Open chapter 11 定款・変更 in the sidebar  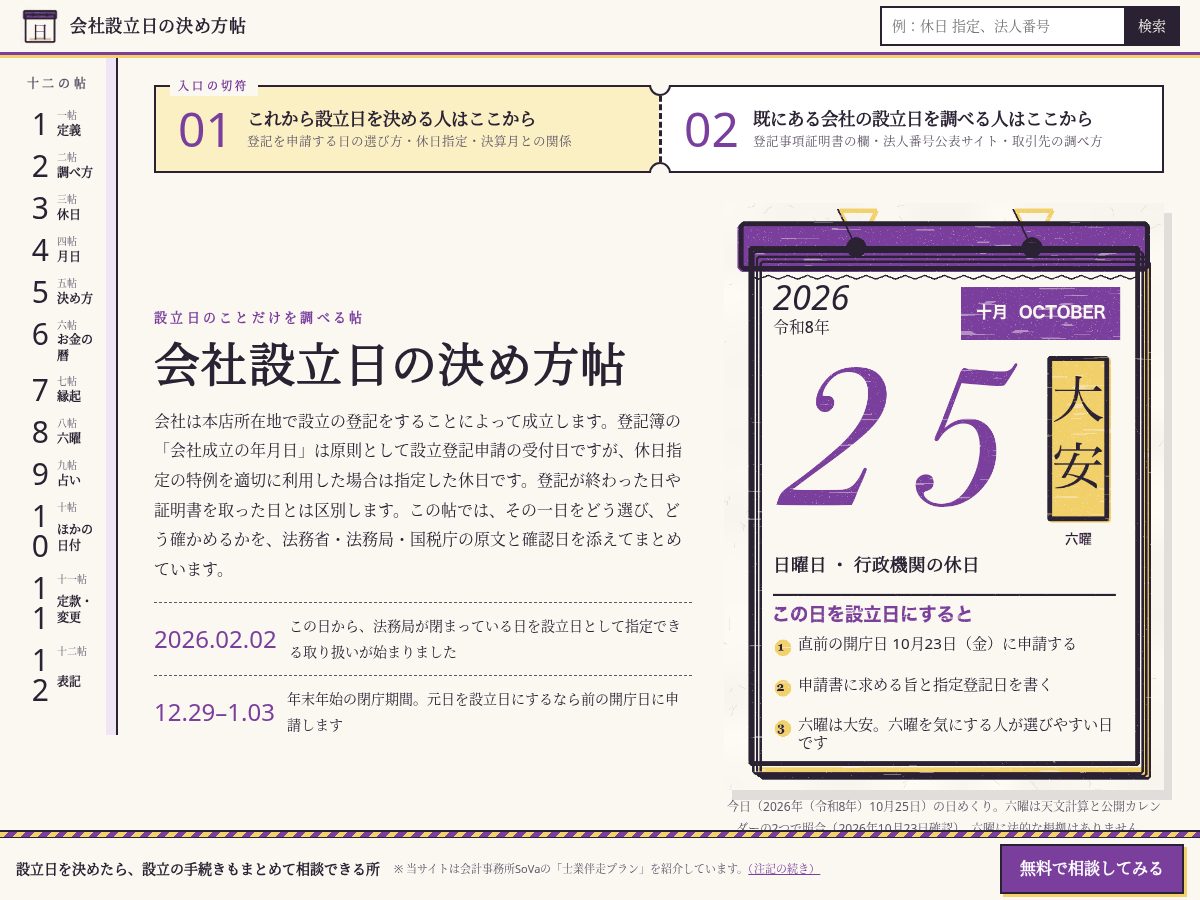click(x=62, y=603)
